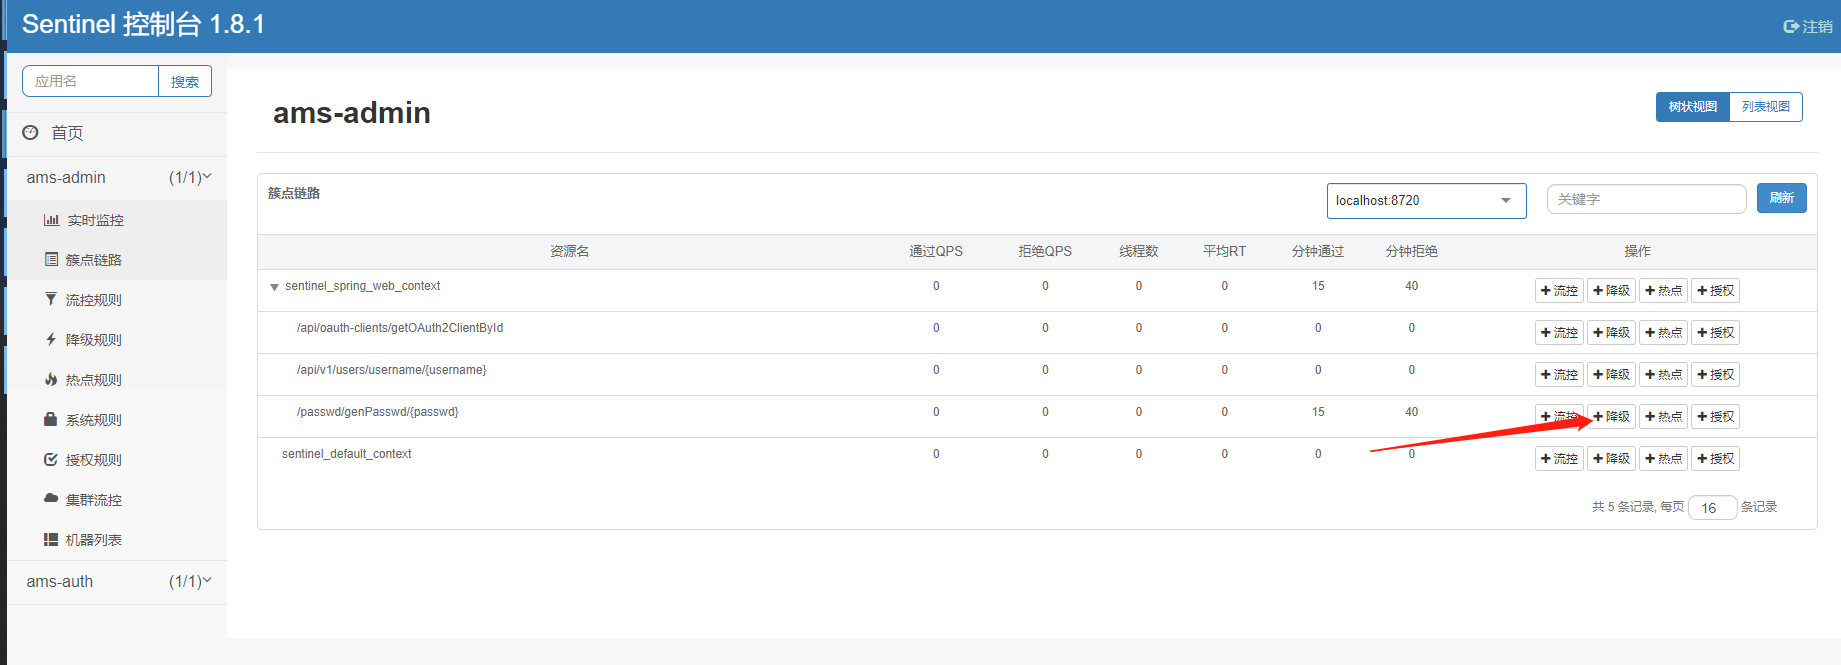
Task: Add 流控 rule for sentinel_spring_web_context
Action: click(1560, 291)
